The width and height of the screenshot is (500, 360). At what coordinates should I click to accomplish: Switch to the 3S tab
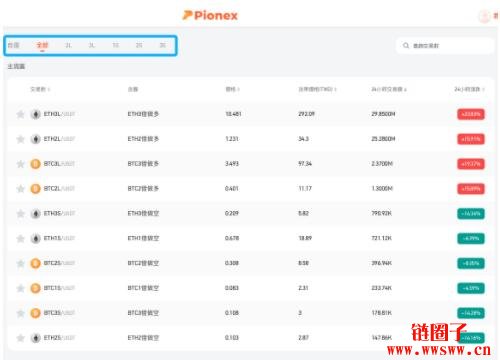coord(163,45)
